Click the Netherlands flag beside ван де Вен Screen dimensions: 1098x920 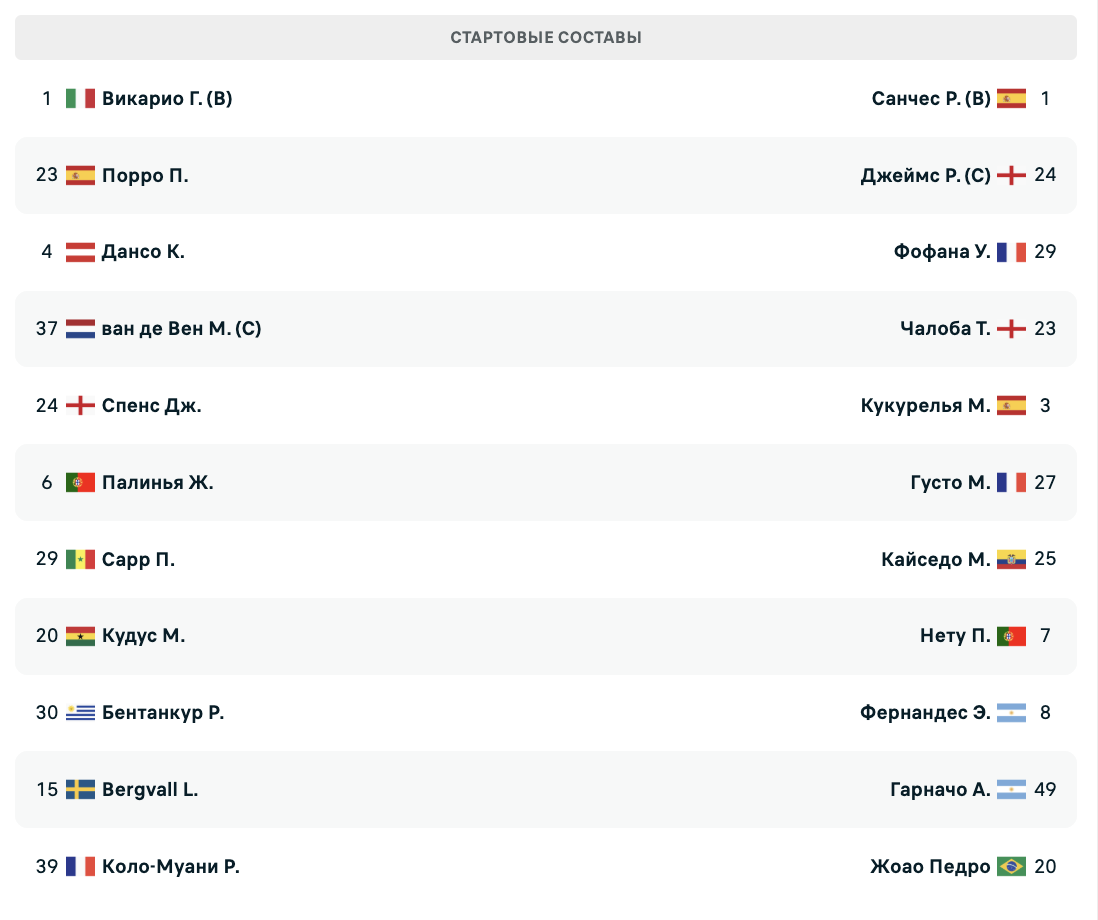coord(80,329)
